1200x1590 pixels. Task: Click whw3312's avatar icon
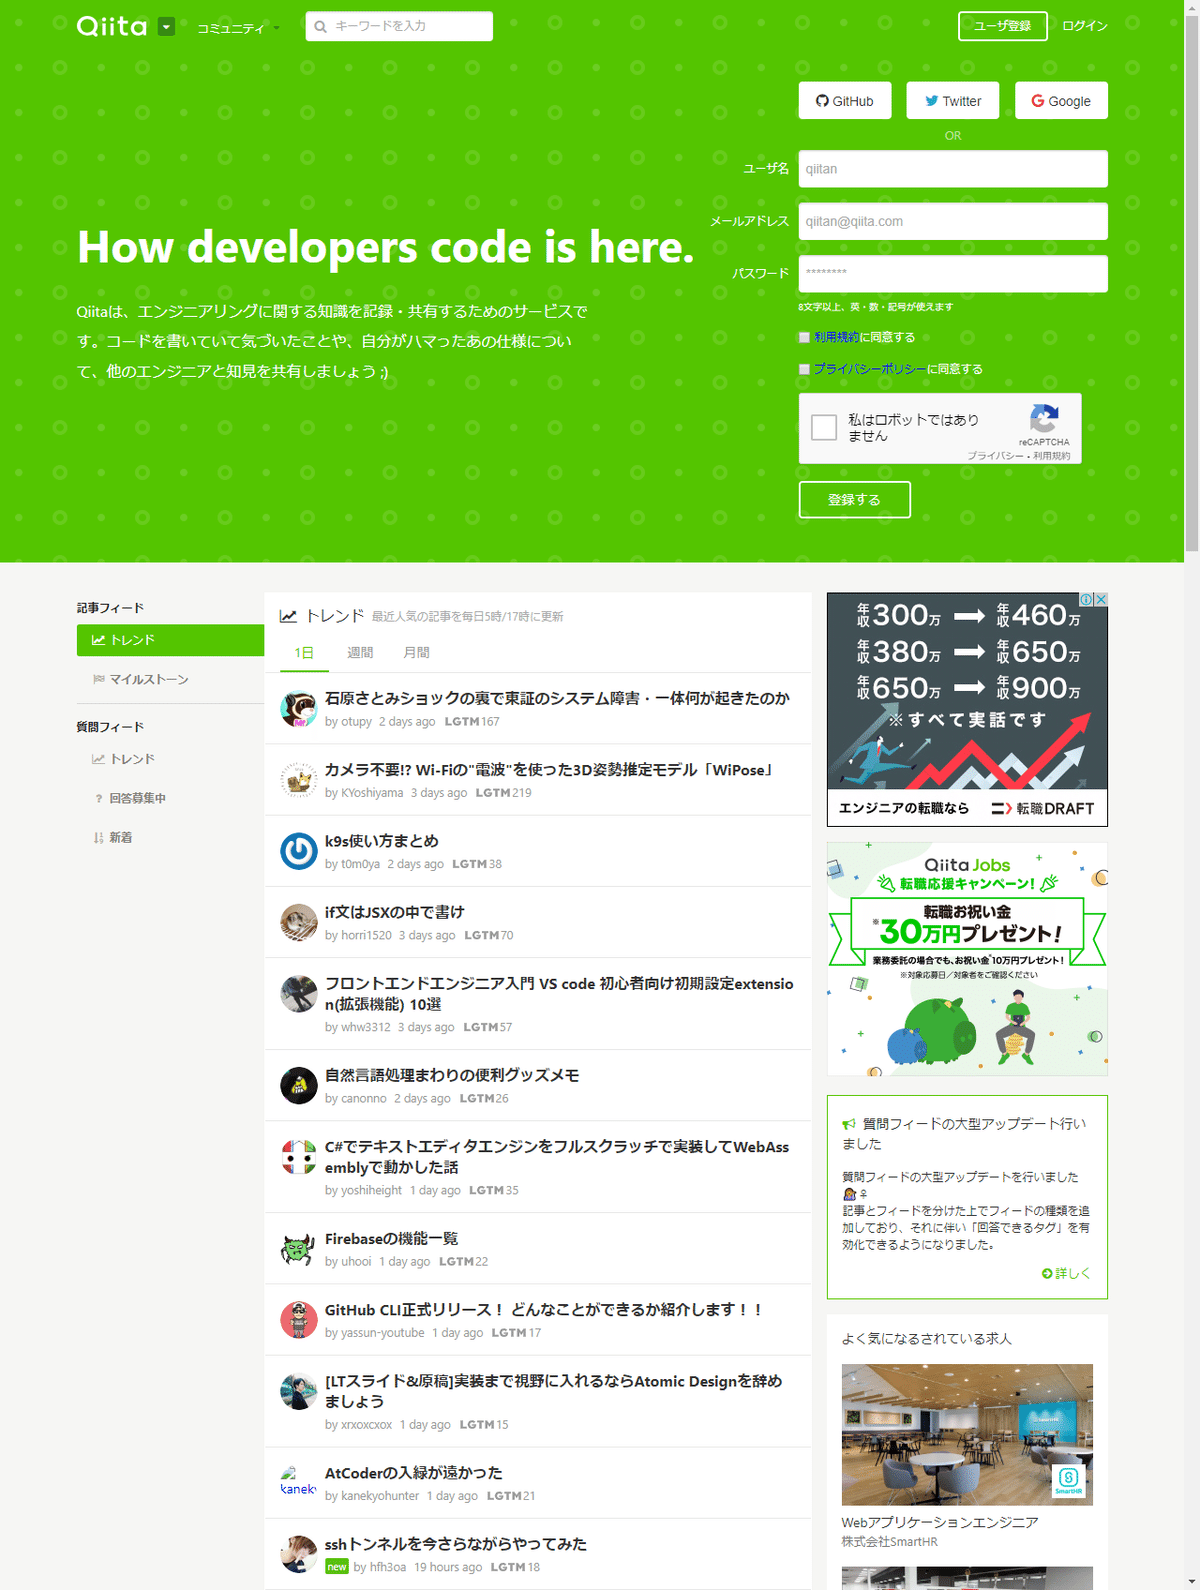298,995
